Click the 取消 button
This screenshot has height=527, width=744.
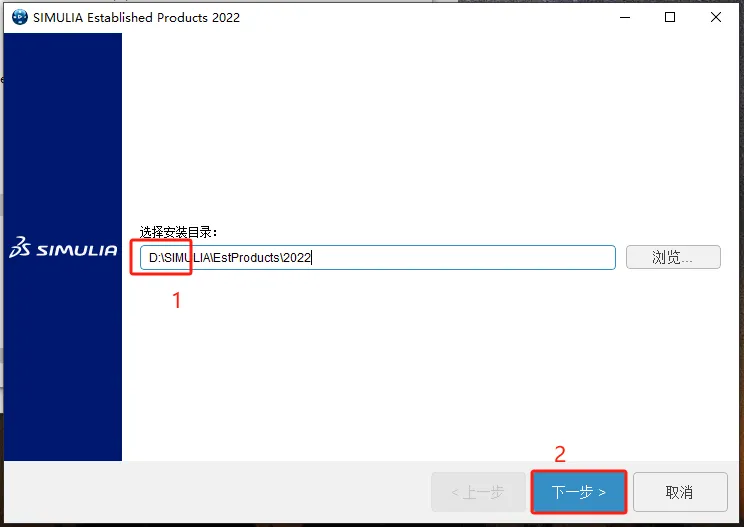680,492
